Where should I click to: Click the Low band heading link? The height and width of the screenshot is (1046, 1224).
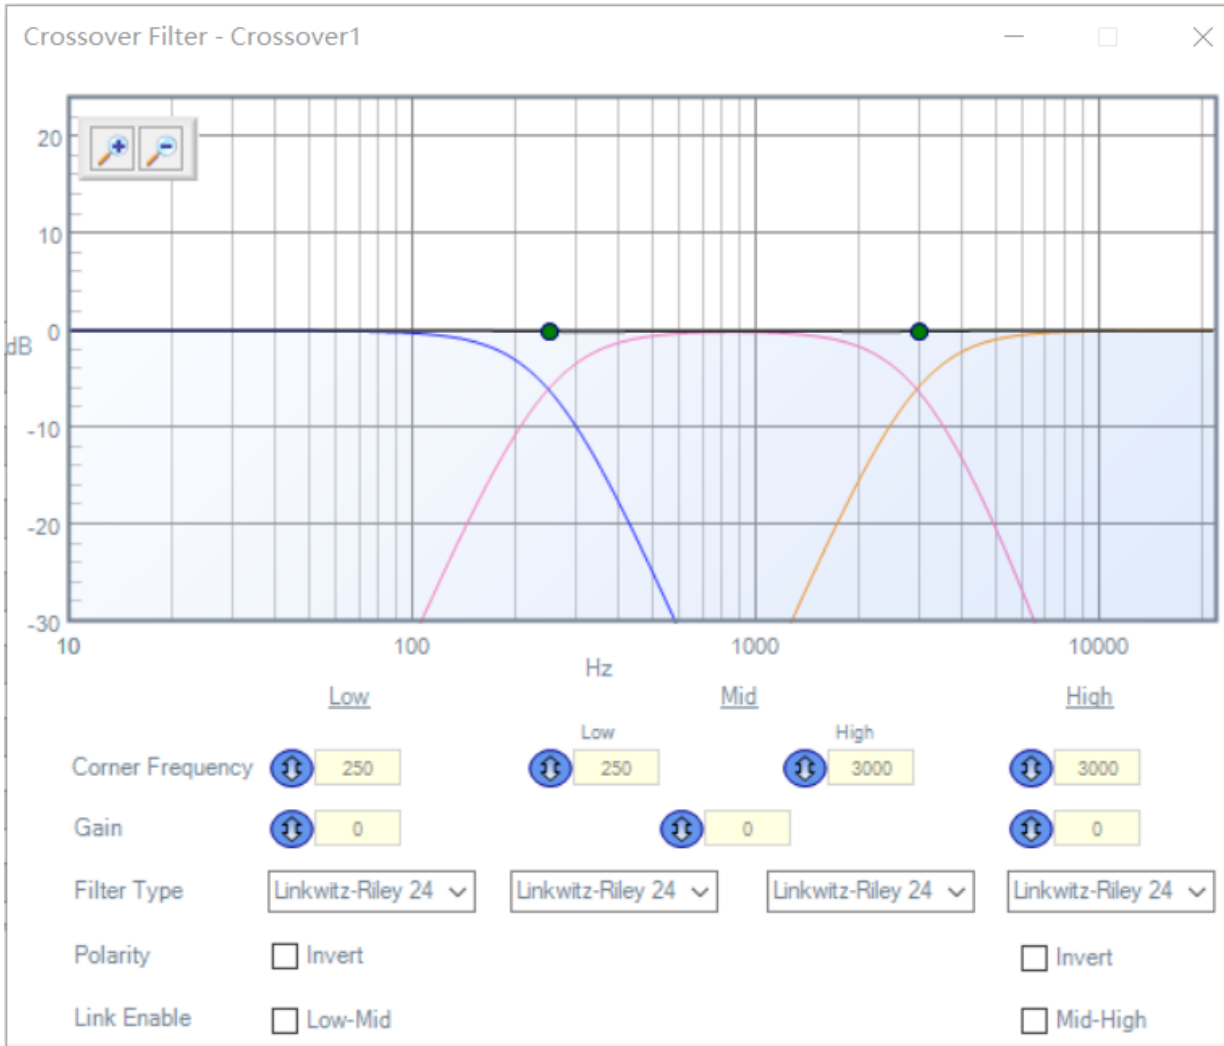(x=349, y=696)
